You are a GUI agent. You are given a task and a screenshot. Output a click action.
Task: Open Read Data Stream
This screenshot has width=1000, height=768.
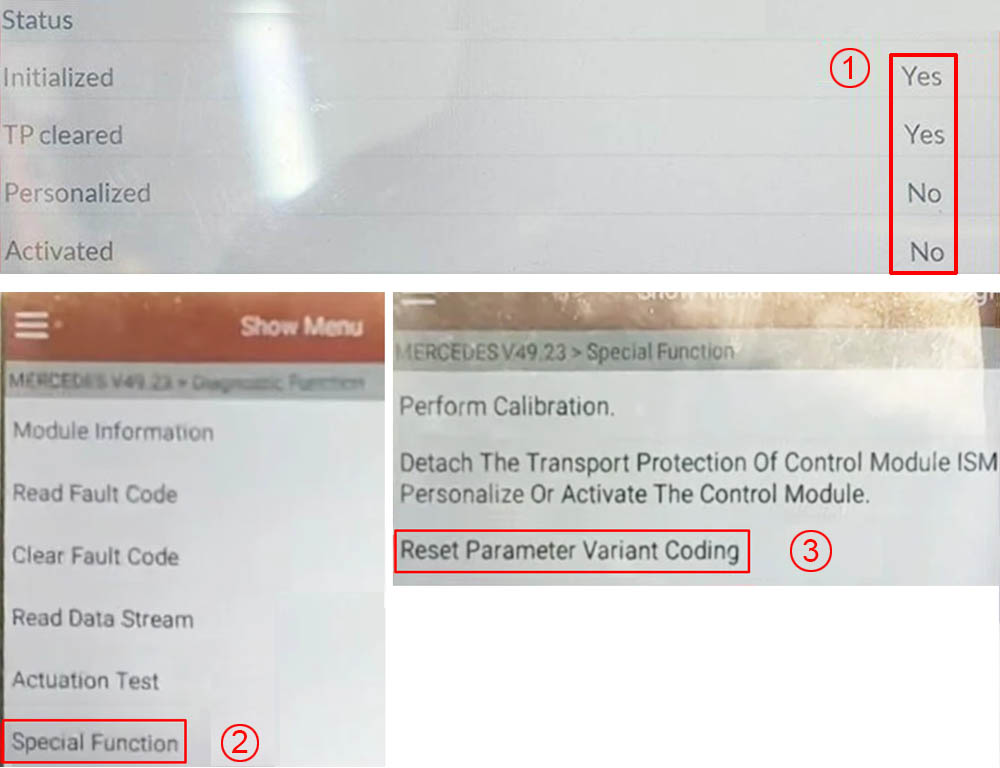tap(103, 619)
